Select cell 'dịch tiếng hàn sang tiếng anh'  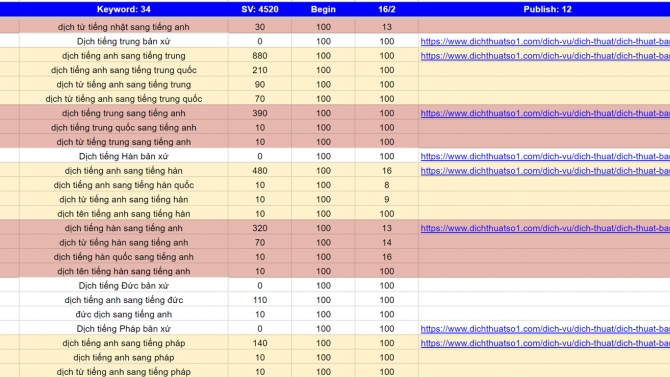[x=123, y=228]
